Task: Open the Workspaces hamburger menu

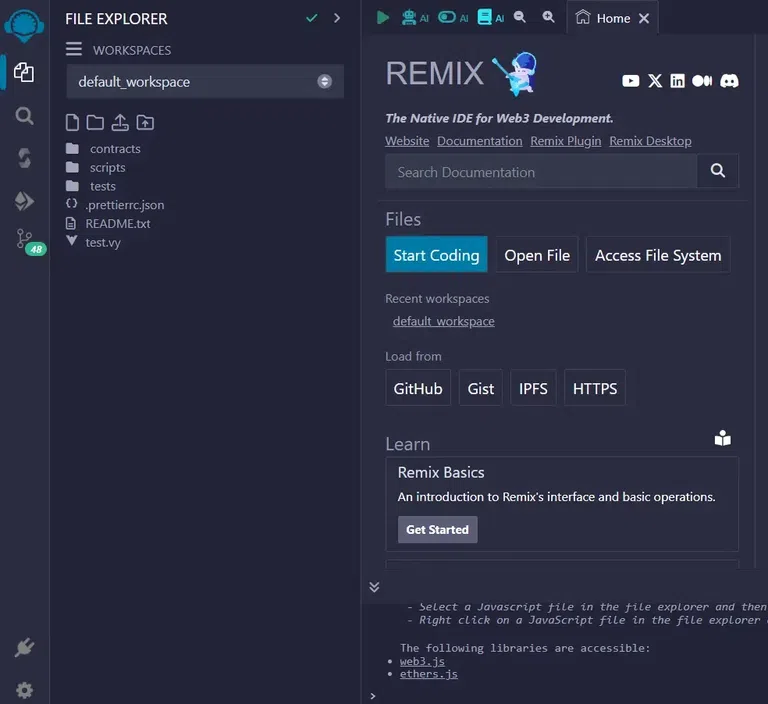Action: pos(74,49)
